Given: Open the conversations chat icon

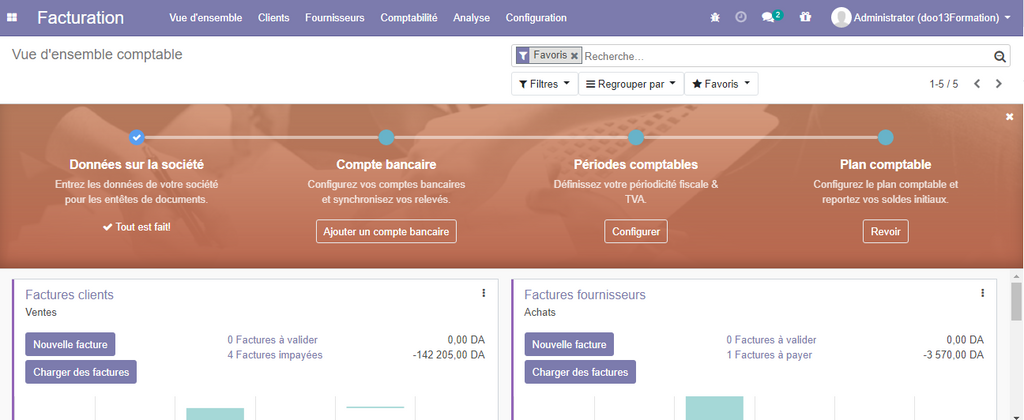Looking at the screenshot, I should click(x=769, y=18).
